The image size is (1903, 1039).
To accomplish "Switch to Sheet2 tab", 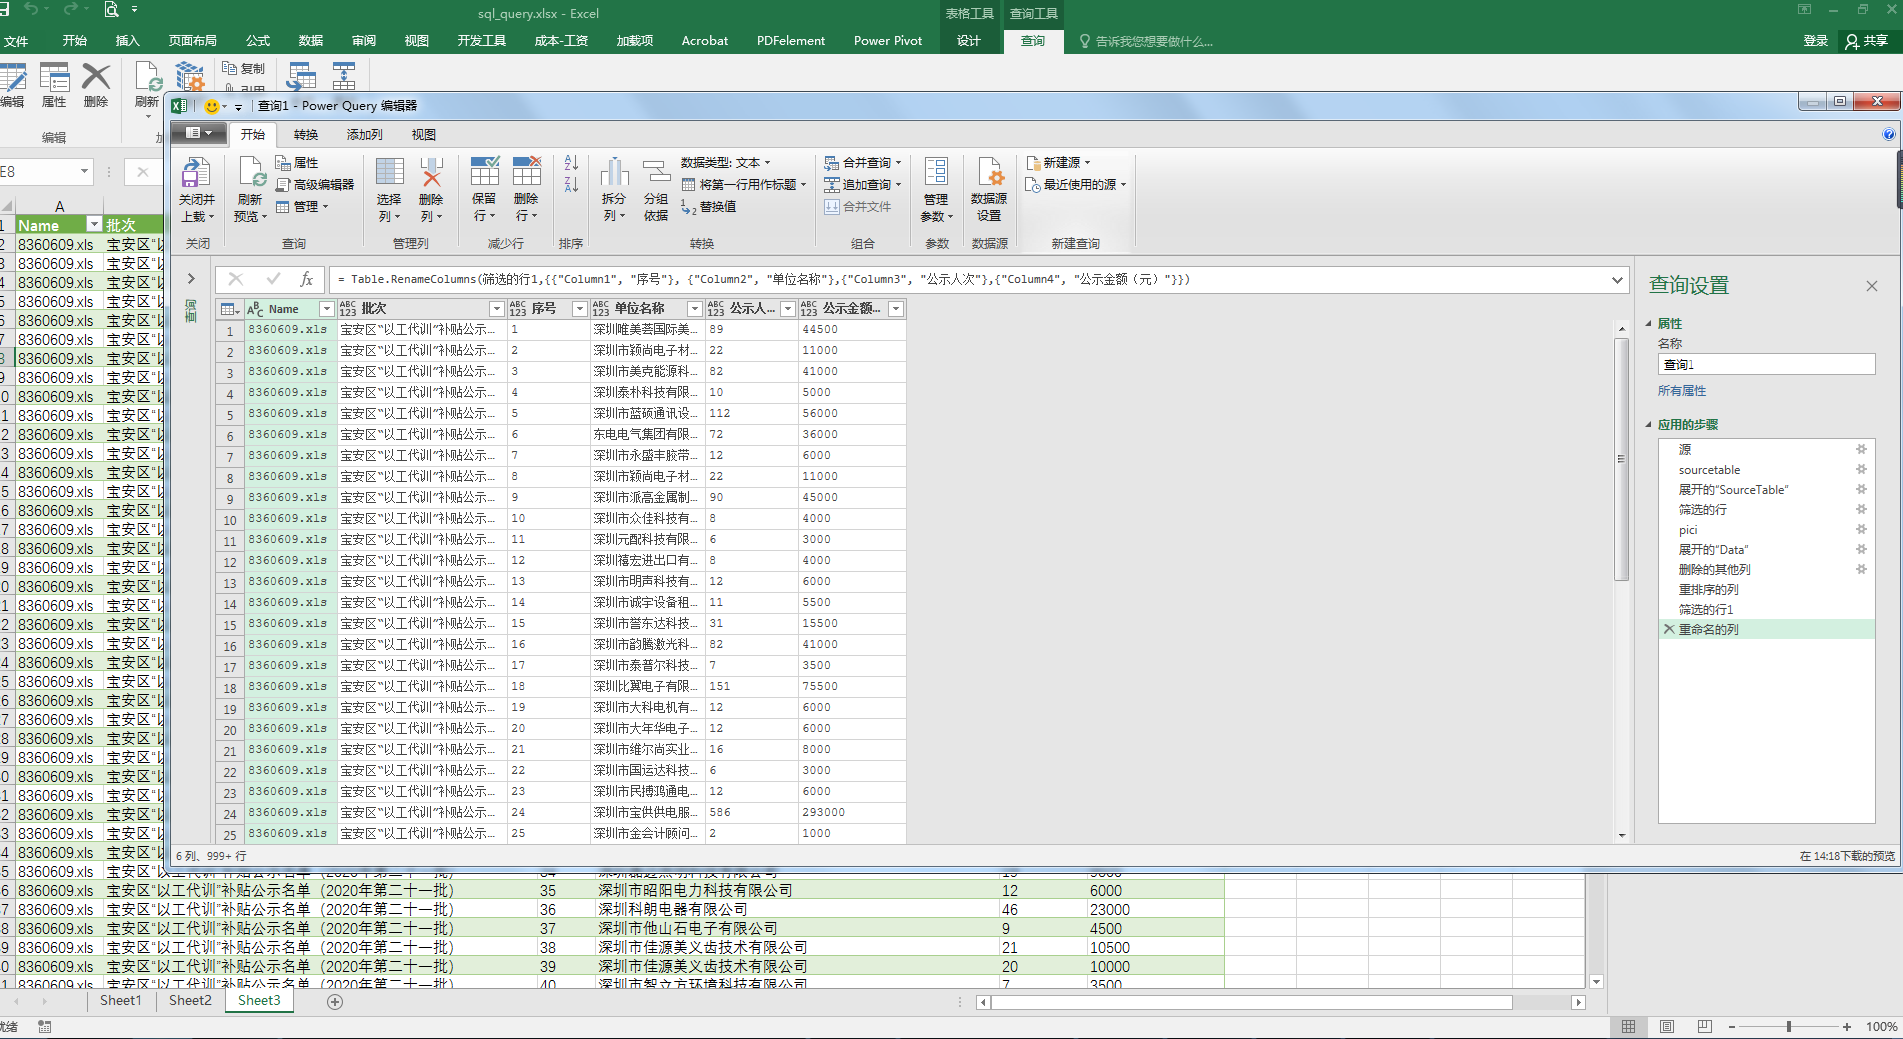I will tap(190, 1000).
